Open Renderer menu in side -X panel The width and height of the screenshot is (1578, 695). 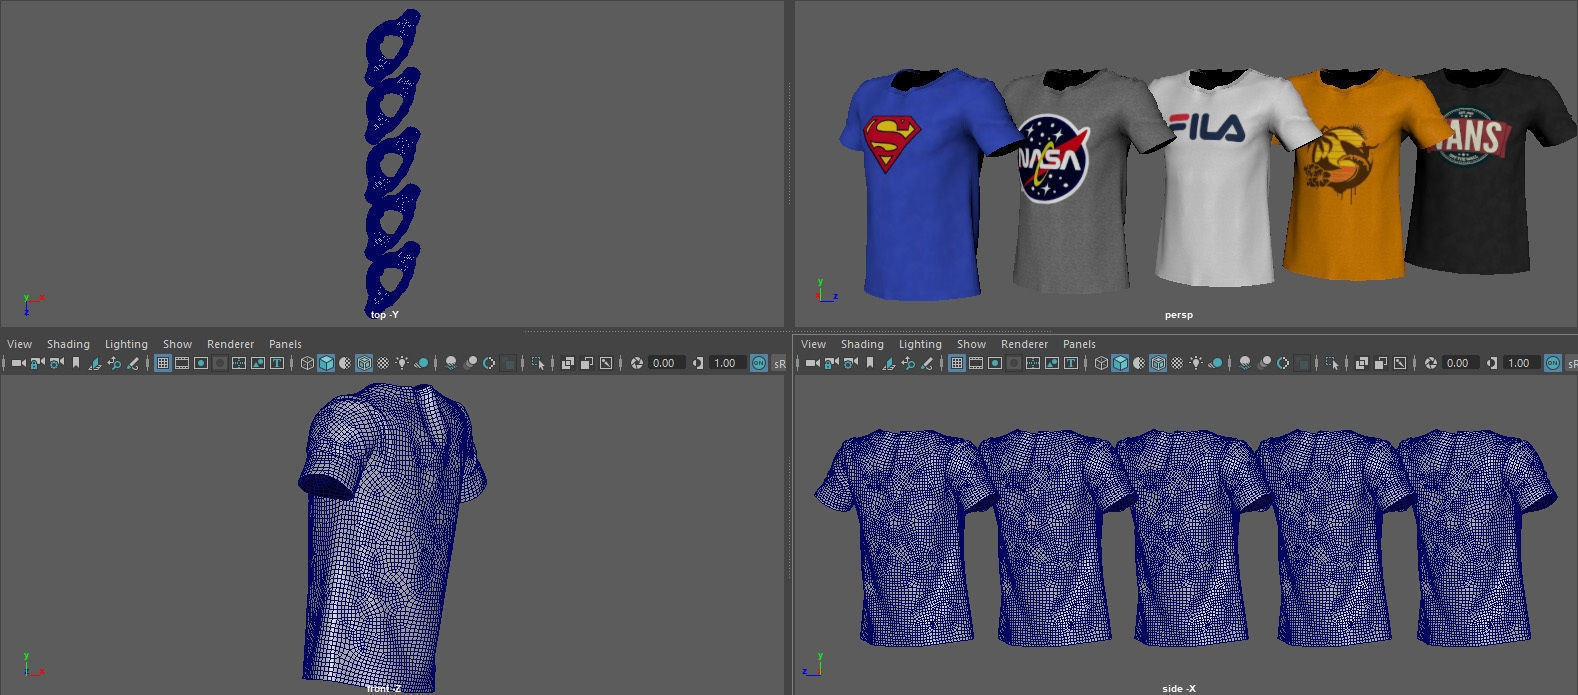coord(1024,344)
